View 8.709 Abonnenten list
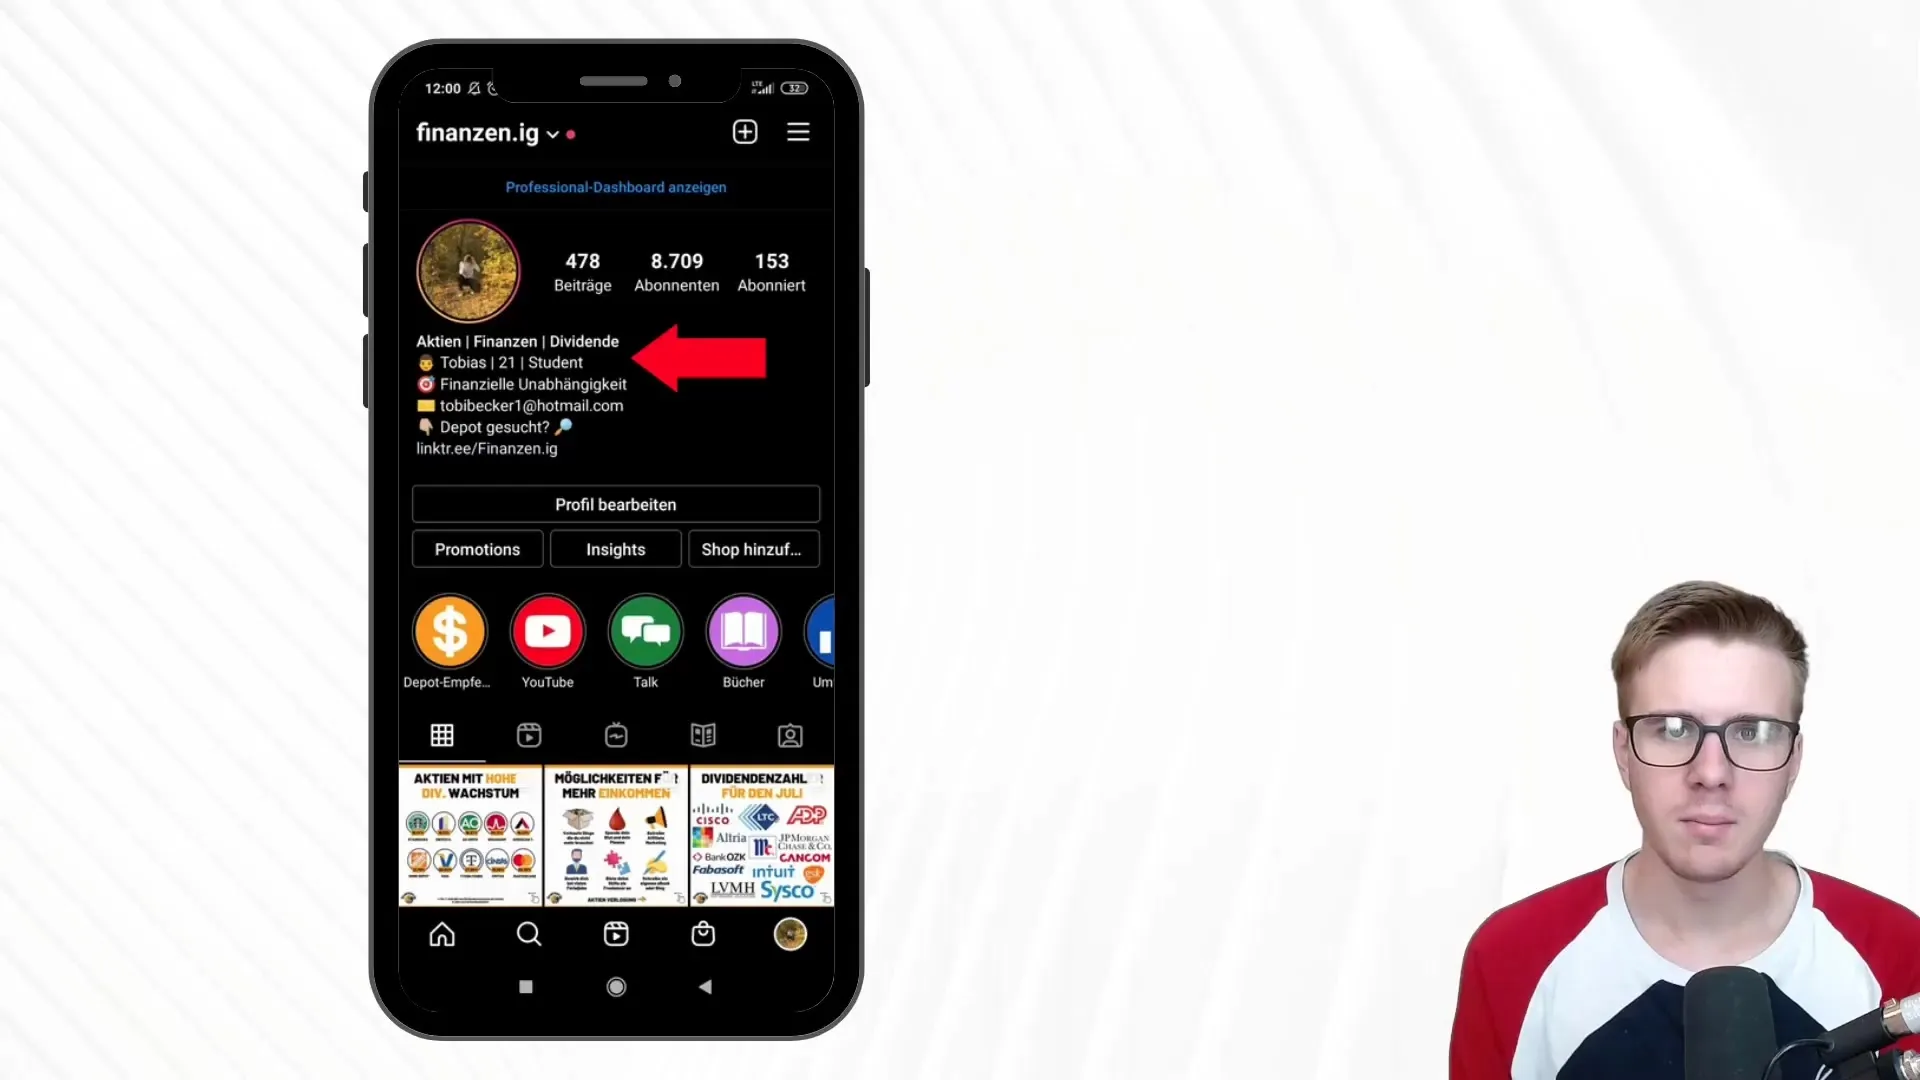1920x1080 pixels. (x=676, y=270)
